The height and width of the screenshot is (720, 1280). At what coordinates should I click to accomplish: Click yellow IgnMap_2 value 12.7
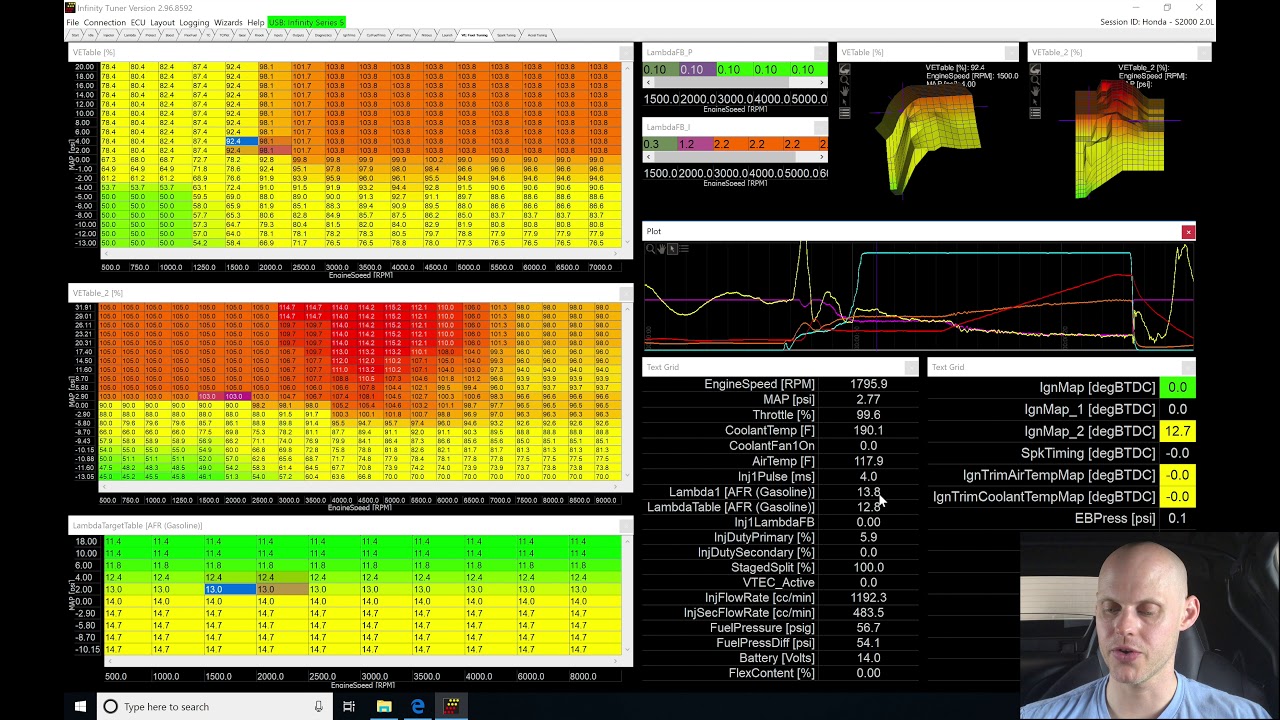coord(1178,431)
